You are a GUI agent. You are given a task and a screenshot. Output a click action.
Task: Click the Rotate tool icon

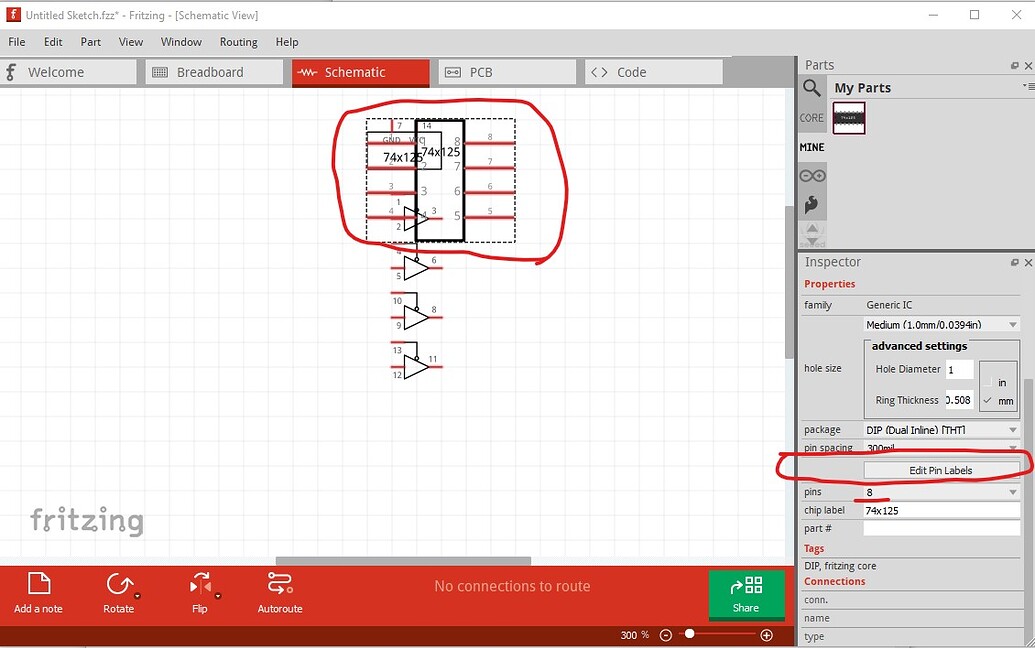pyautogui.click(x=119, y=584)
